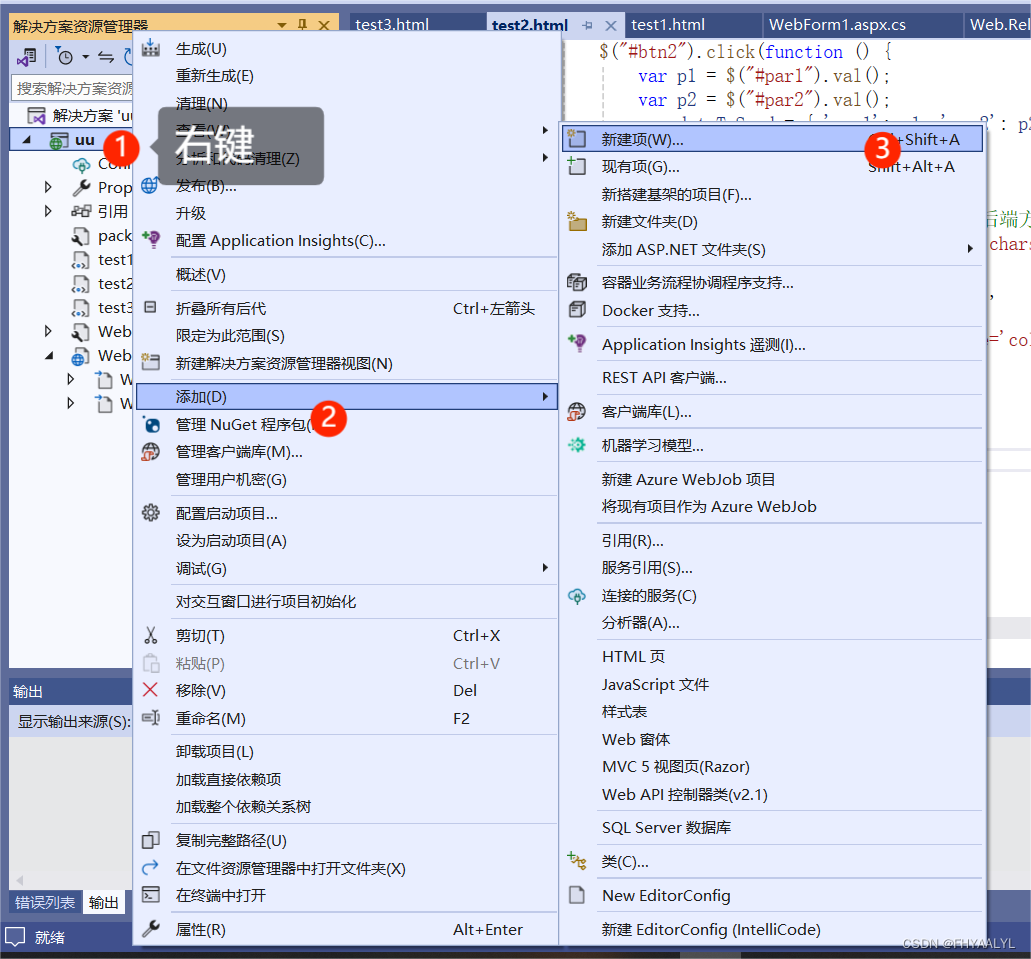
Task: Click the machine learning model icon
Action: 577,445
